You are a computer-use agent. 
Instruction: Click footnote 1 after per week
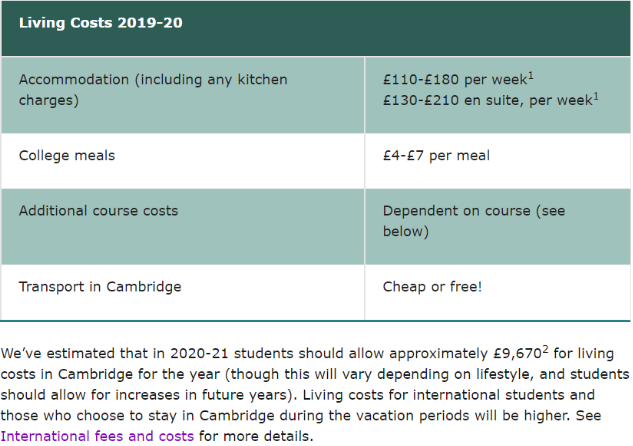[x=531, y=75]
